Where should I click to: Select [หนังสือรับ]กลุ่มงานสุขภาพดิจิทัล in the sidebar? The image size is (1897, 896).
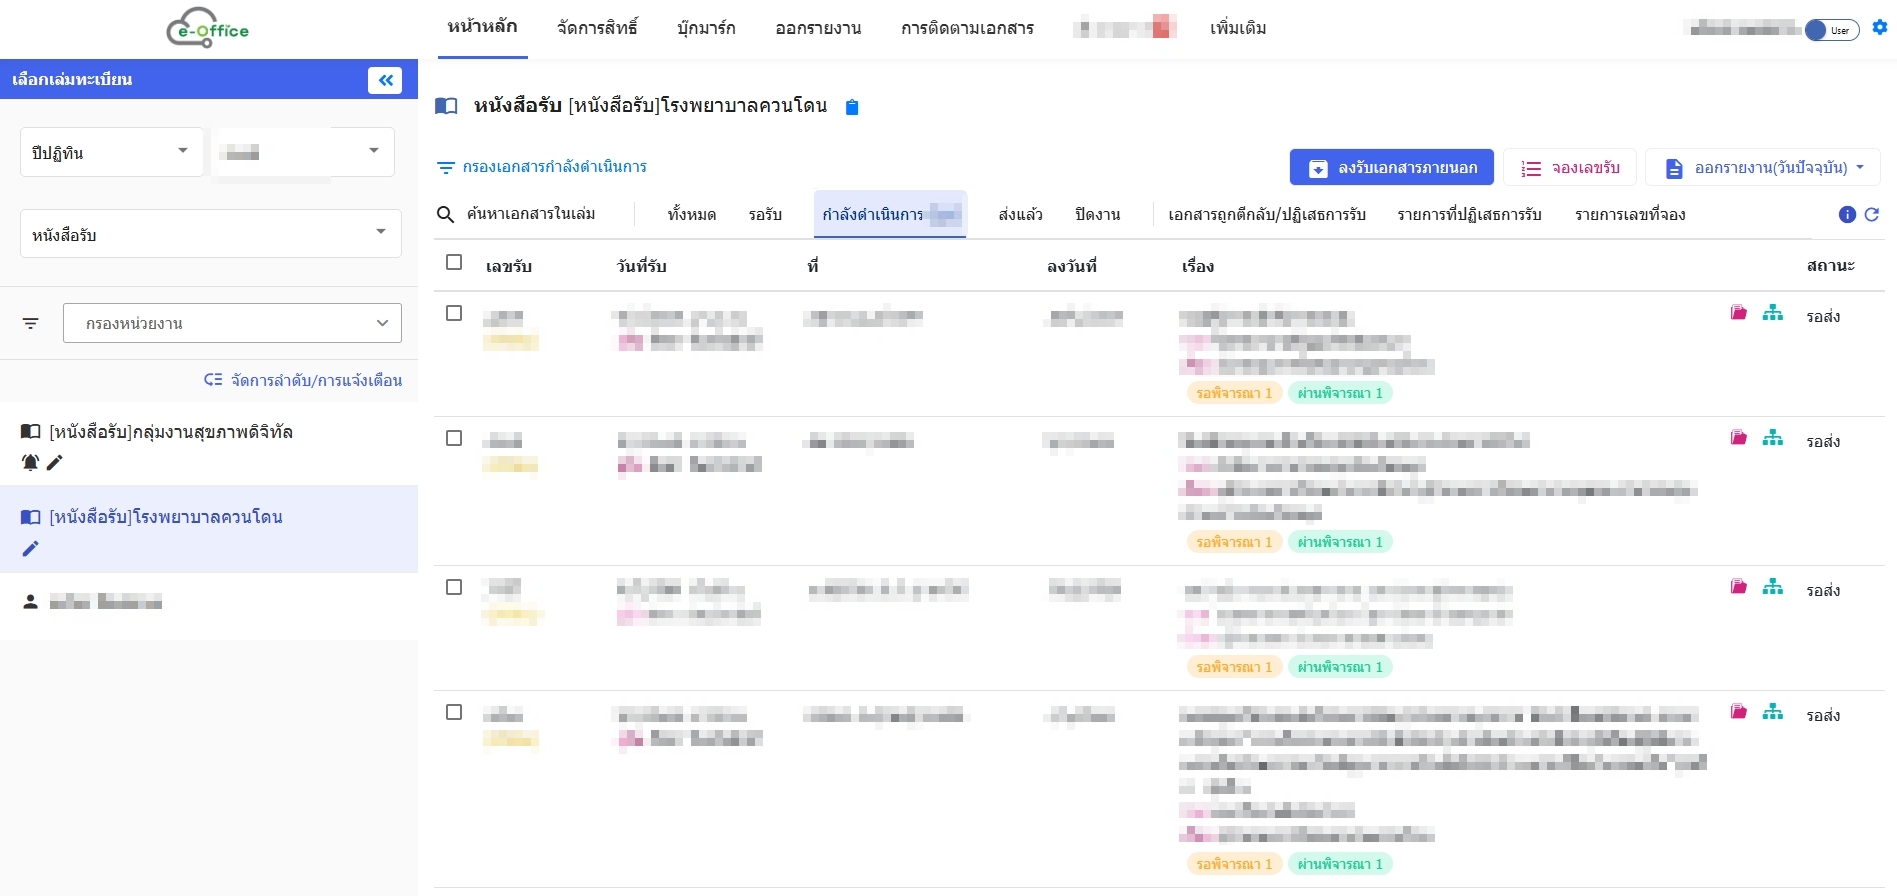click(x=170, y=432)
